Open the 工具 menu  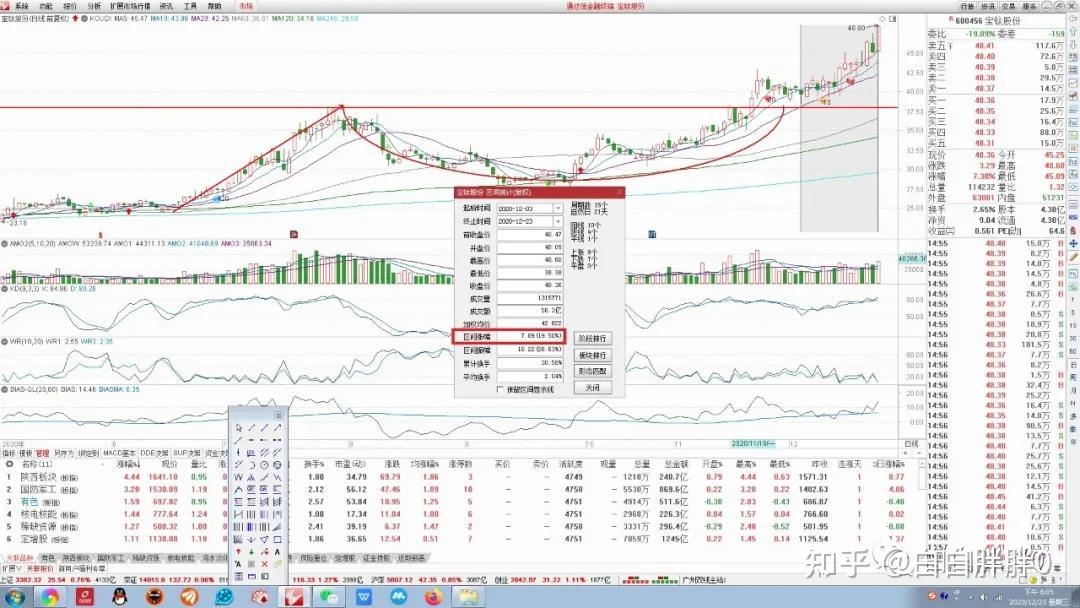coord(190,6)
